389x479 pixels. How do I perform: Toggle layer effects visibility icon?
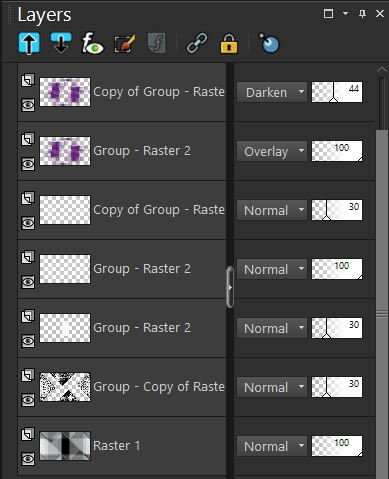(93, 43)
